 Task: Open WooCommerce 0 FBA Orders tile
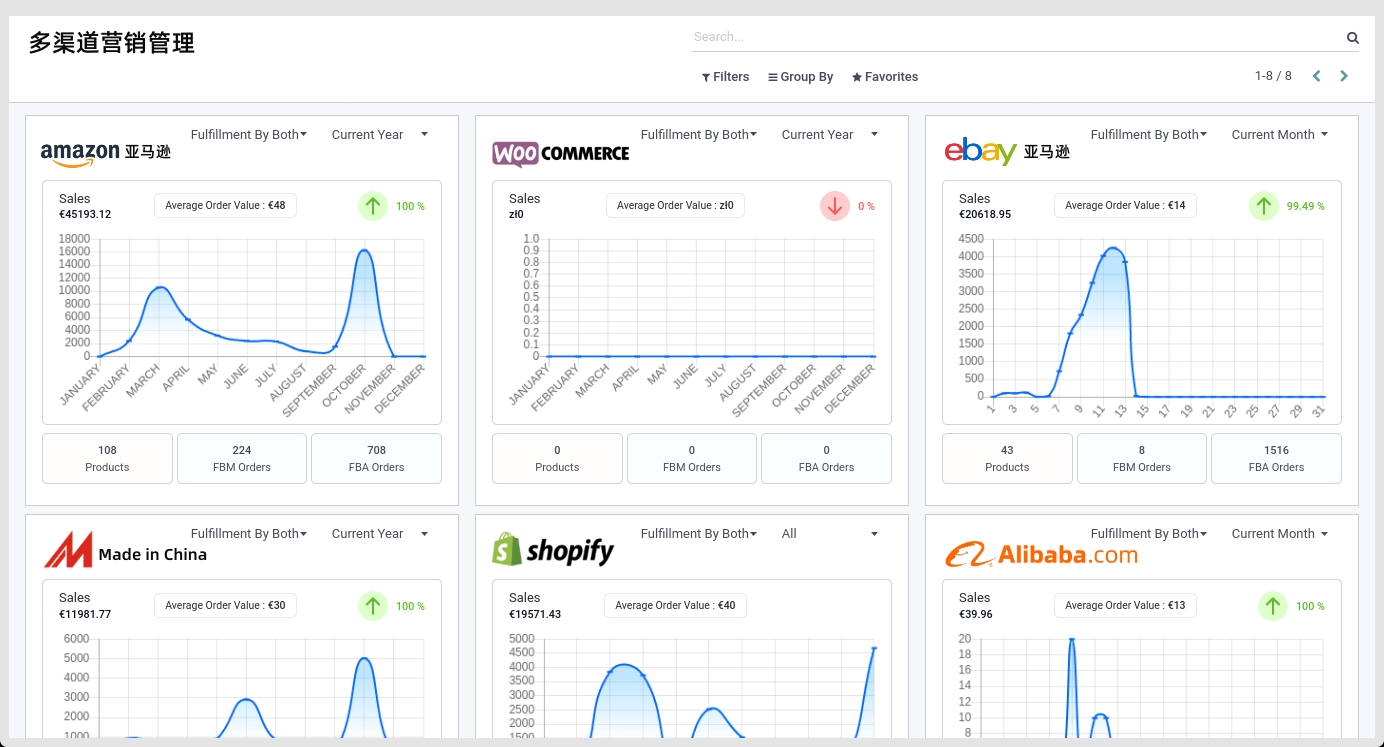826,458
